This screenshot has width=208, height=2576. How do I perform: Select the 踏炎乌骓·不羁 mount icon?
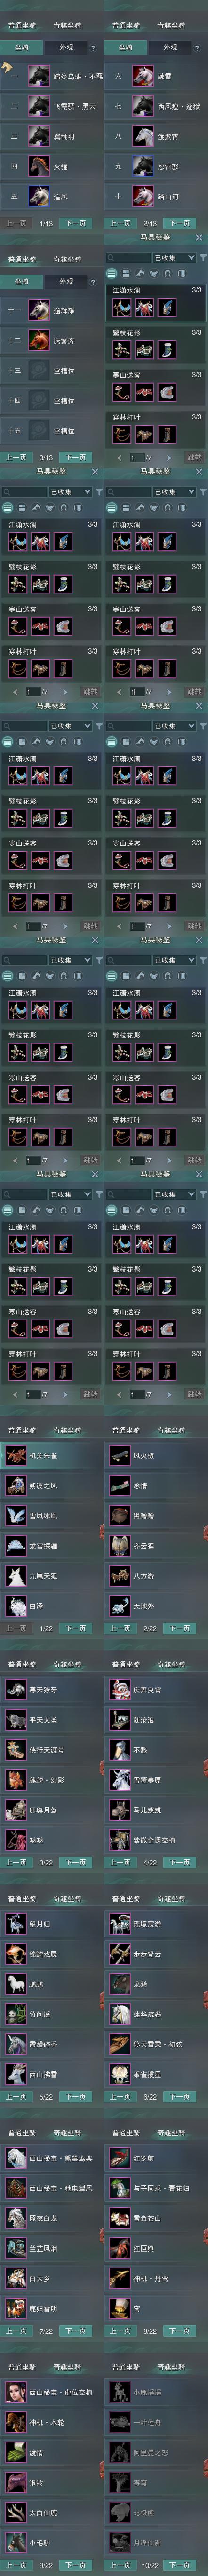(39, 76)
